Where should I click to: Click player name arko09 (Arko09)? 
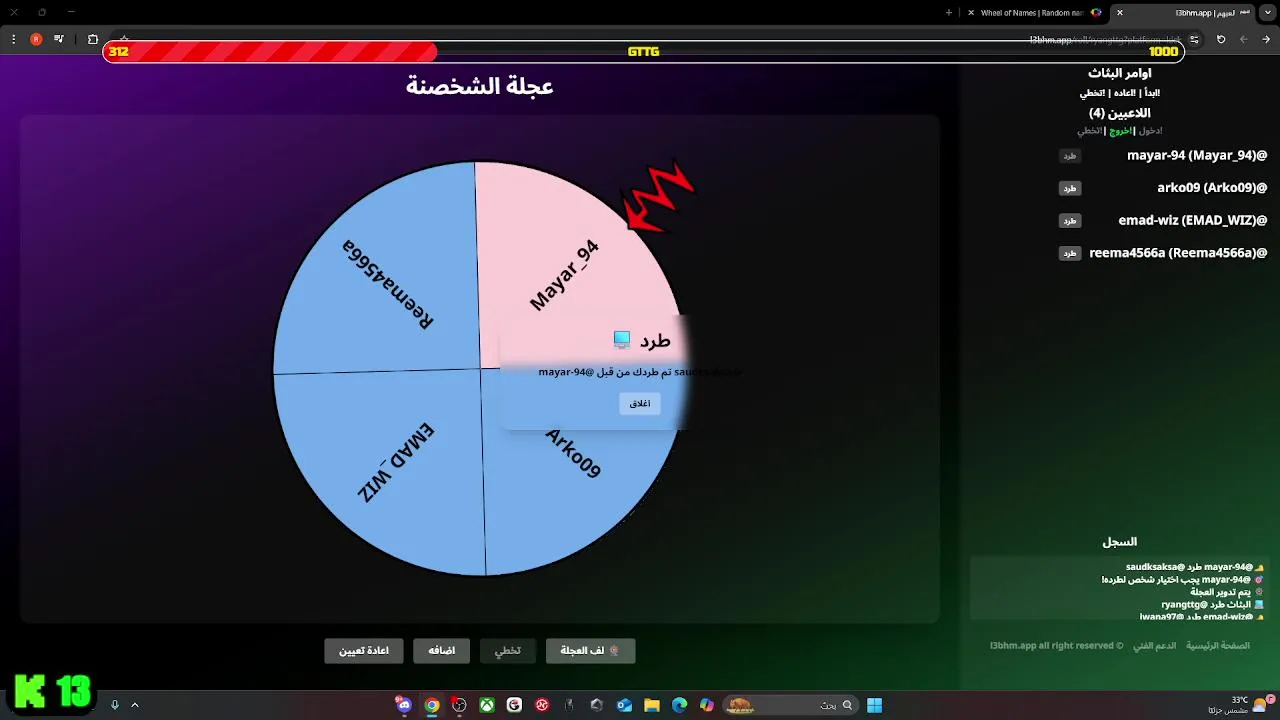coord(1212,188)
